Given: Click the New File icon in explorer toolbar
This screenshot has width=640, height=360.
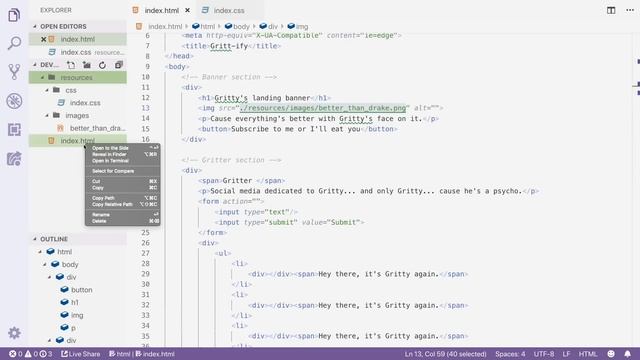Looking at the screenshot, I should 71,65.
